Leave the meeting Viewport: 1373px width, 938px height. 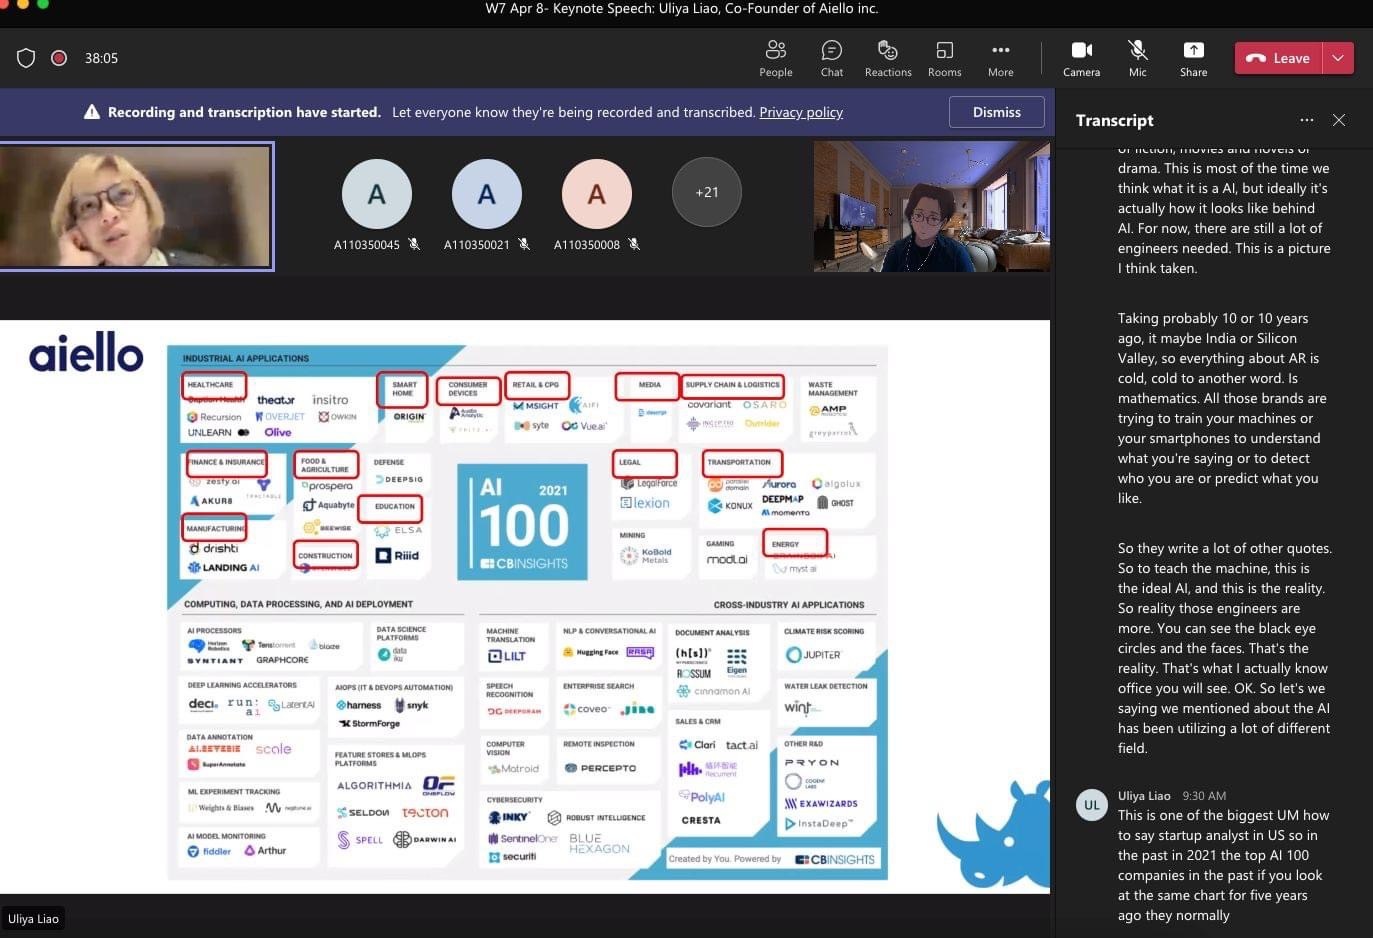coord(1278,58)
